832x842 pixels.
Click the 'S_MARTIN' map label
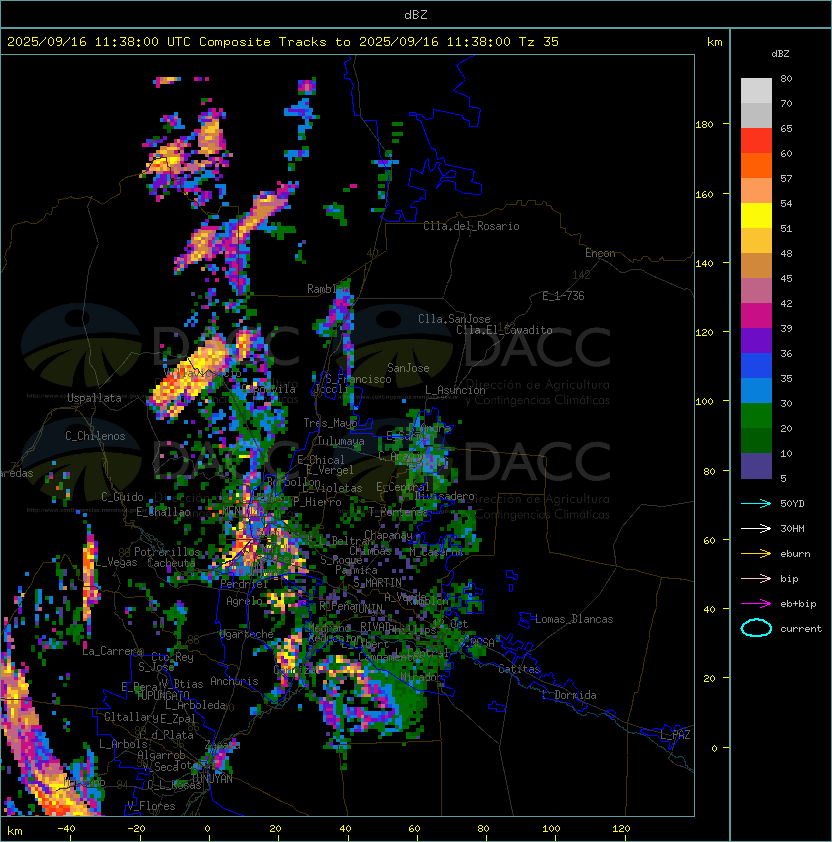(378, 583)
